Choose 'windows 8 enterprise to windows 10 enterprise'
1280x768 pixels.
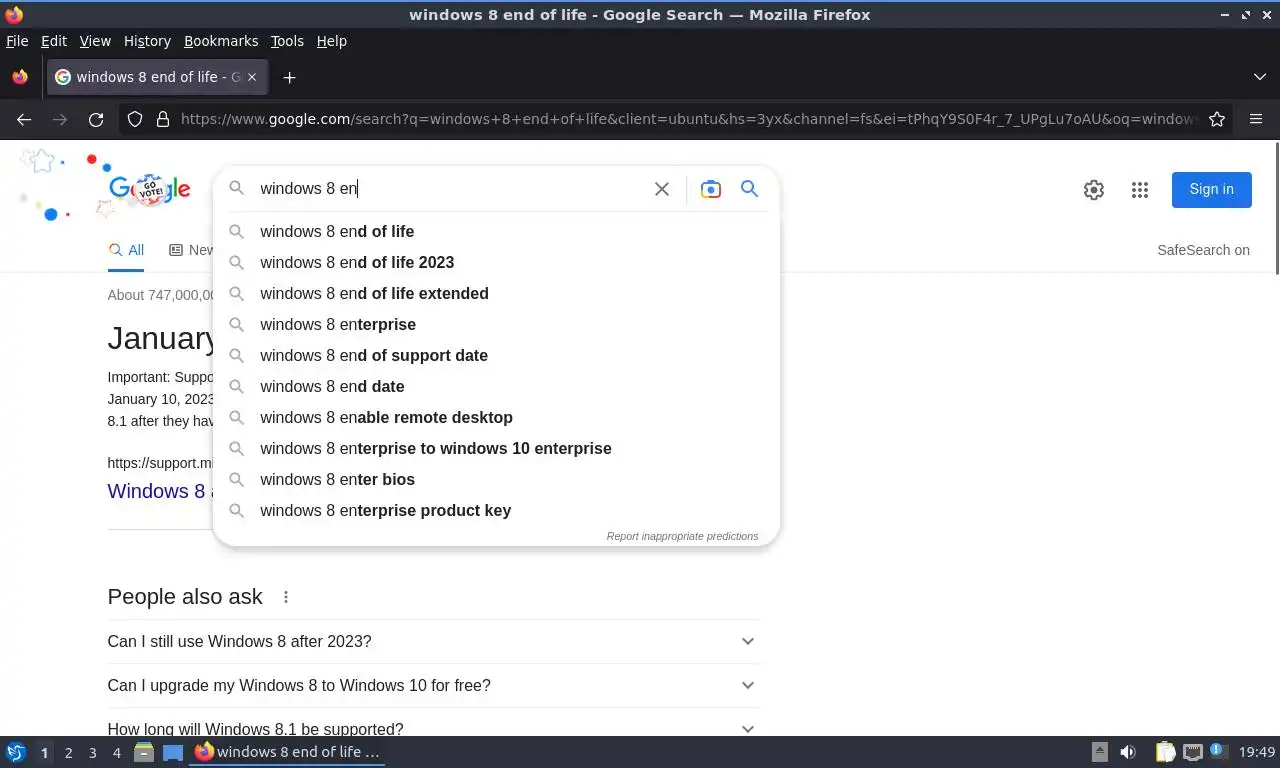coord(496,448)
